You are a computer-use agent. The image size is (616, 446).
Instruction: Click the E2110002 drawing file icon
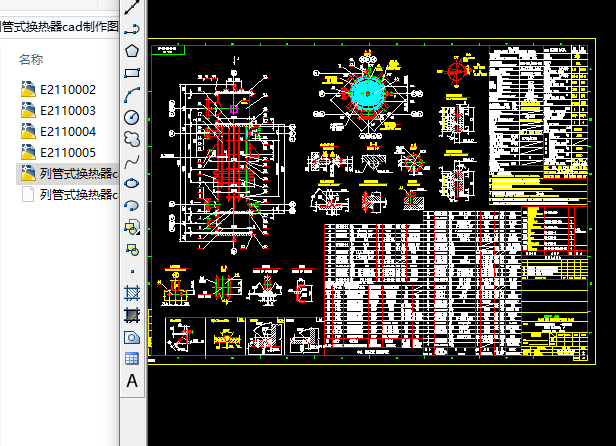click(x=28, y=89)
